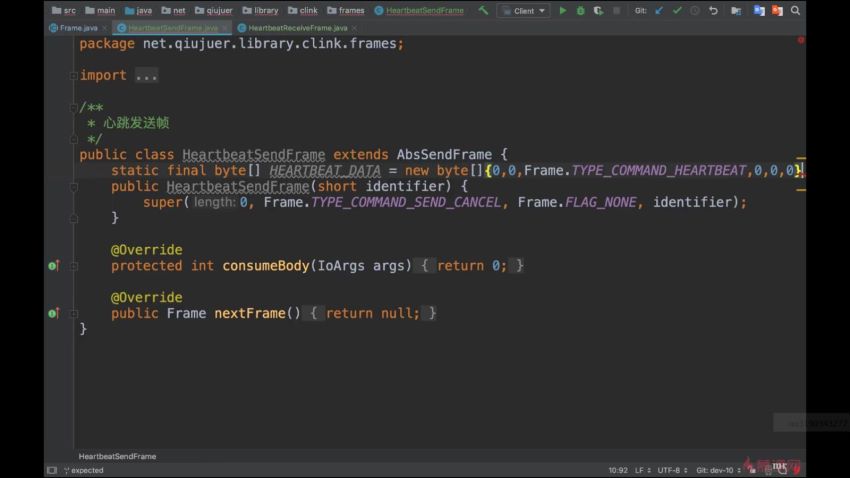The image size is (850, 478).
Task: Expand the folded import block
Action: click(146, 76)
